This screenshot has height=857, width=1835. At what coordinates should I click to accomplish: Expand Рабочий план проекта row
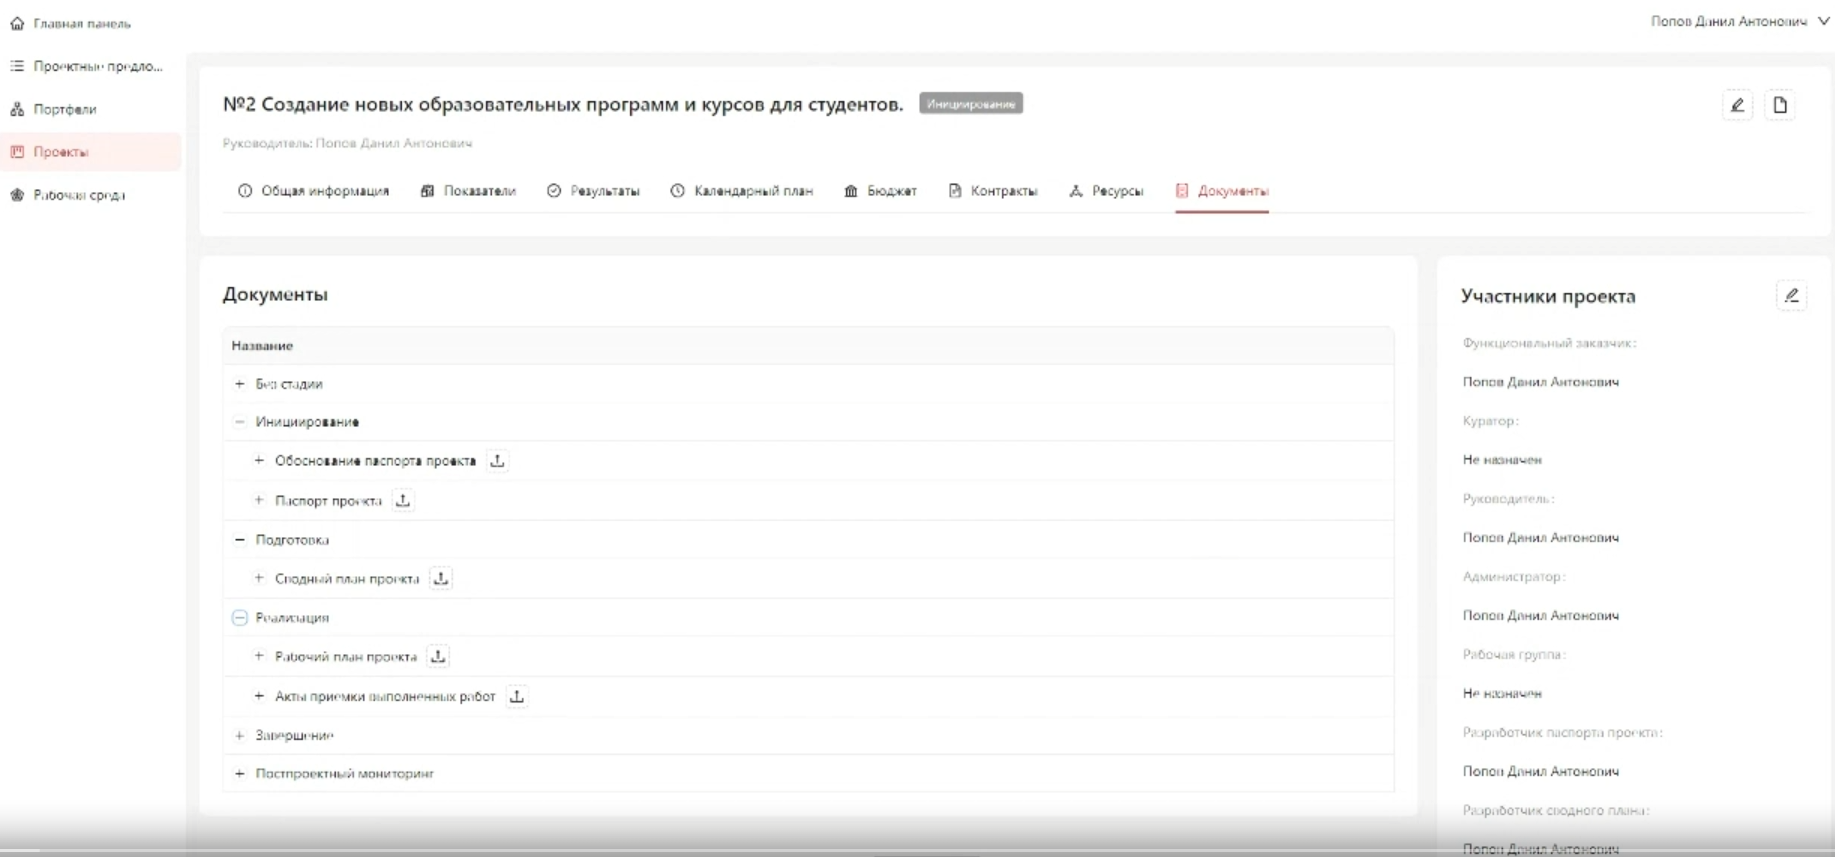point(259,656)
